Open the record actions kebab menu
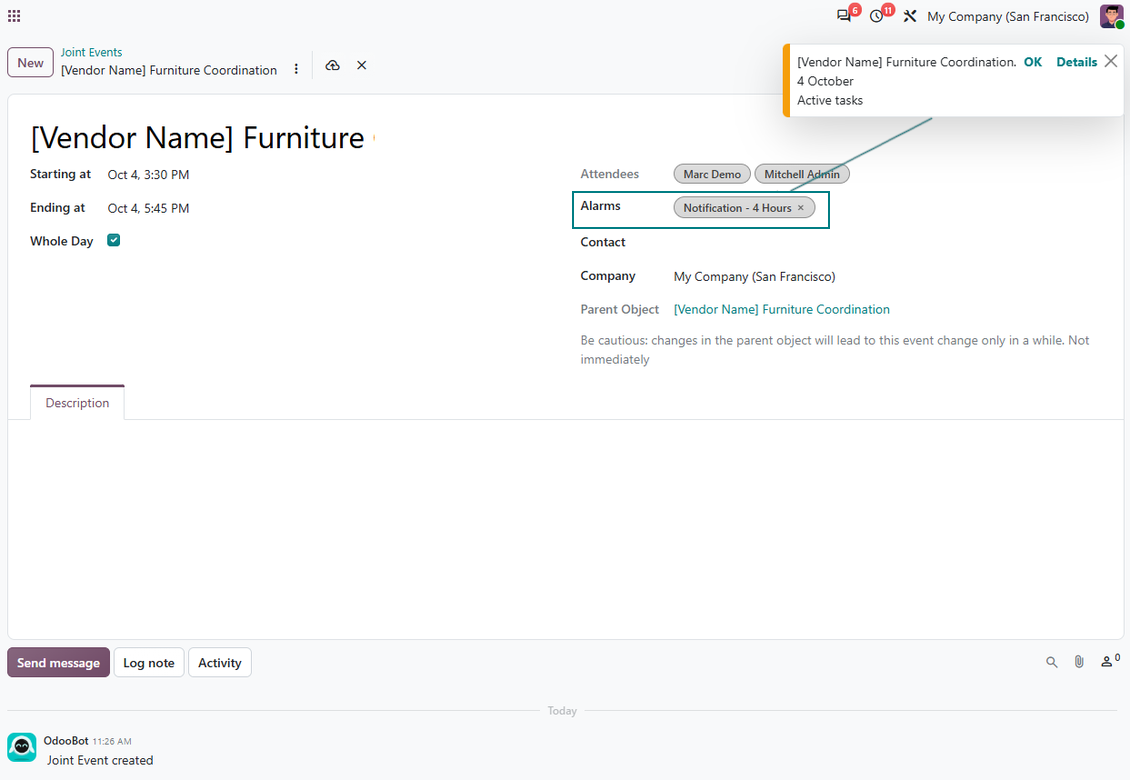This screenshot has height=780, width=1130. pos(296,69)
